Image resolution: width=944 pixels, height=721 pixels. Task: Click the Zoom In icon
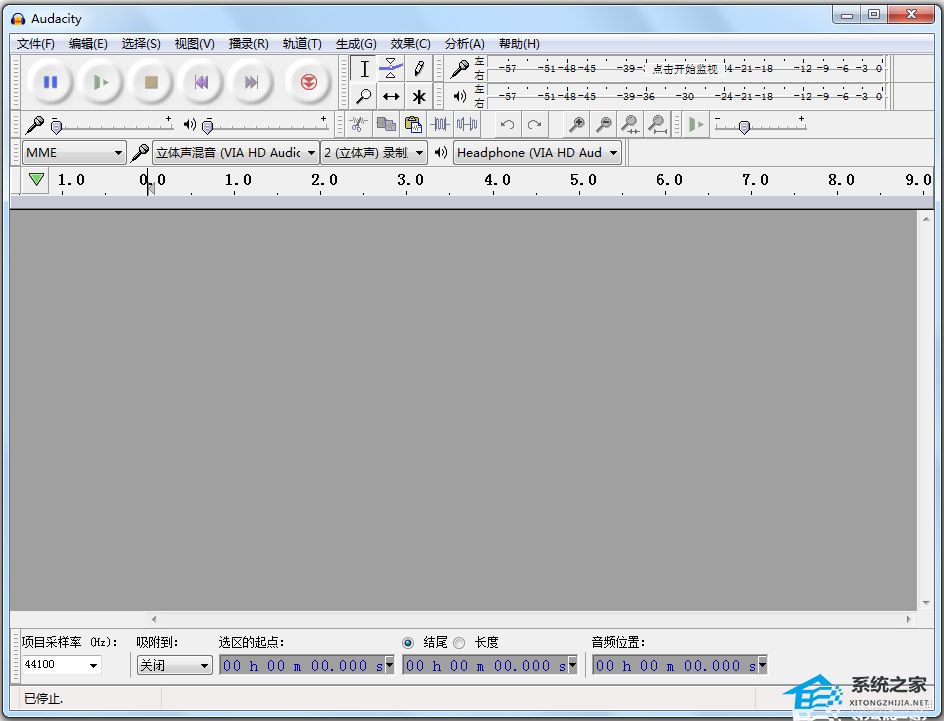(576, 125)
